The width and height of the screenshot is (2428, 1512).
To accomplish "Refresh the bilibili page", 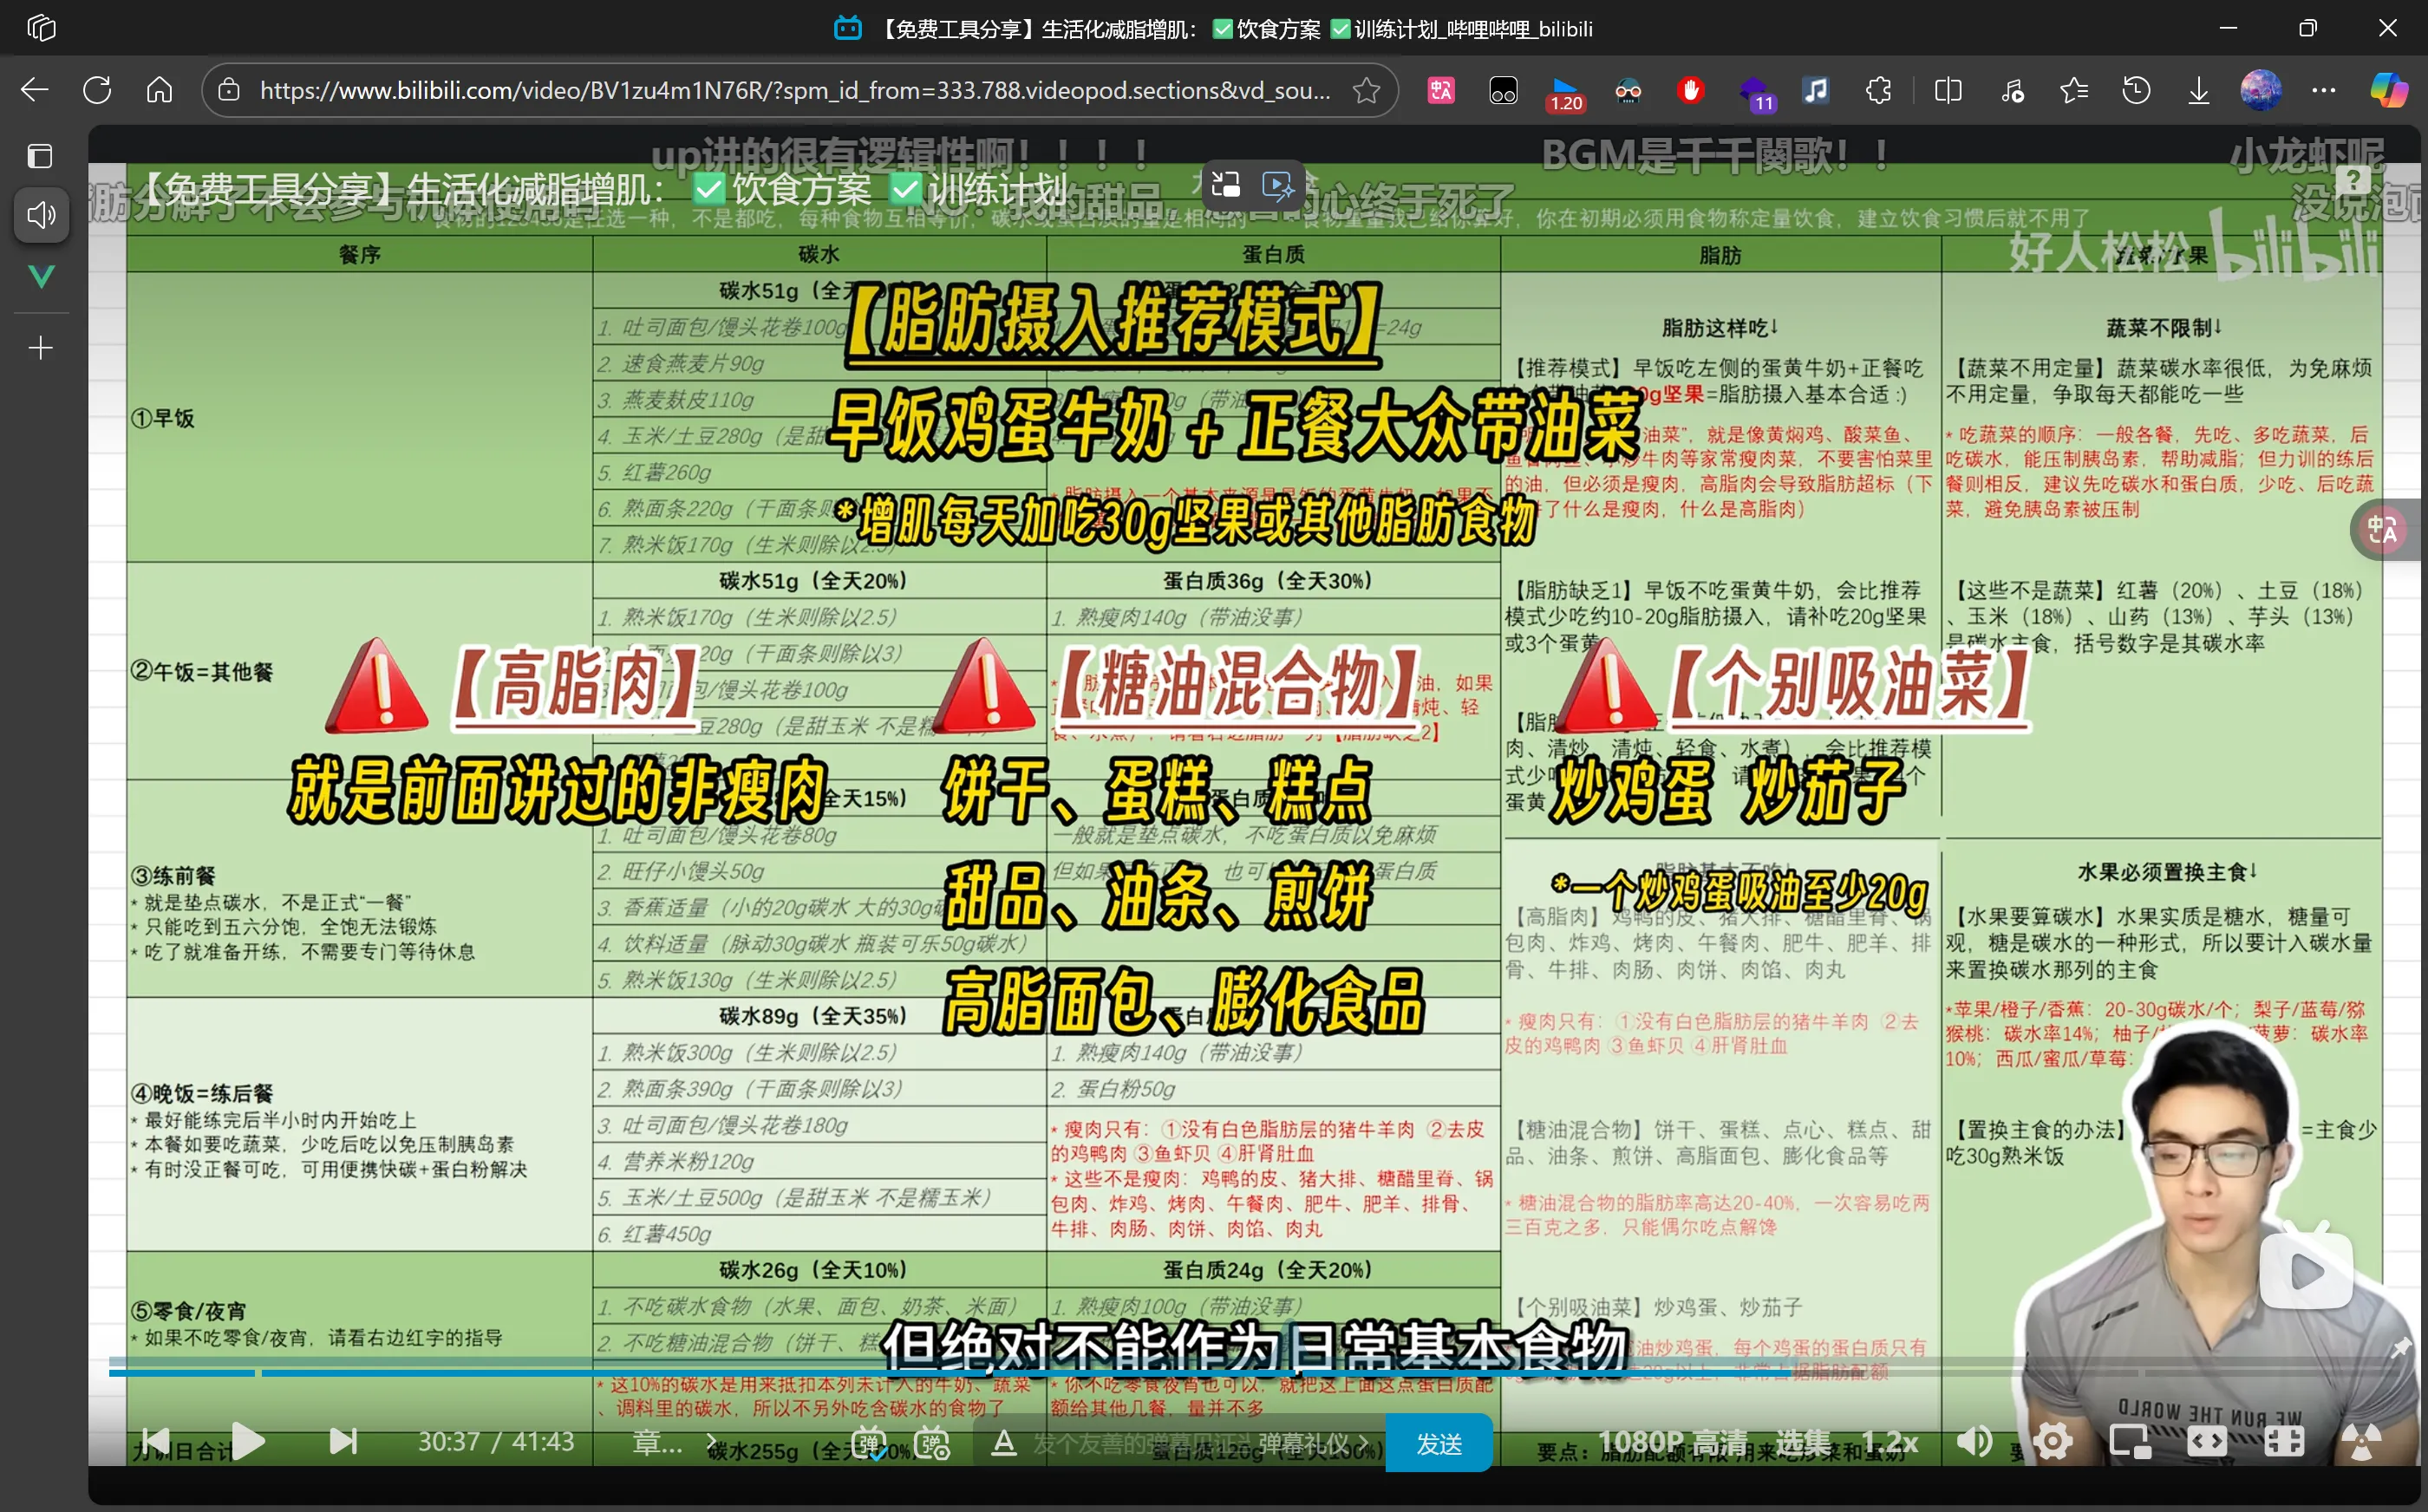I will [x=97, y=90].
